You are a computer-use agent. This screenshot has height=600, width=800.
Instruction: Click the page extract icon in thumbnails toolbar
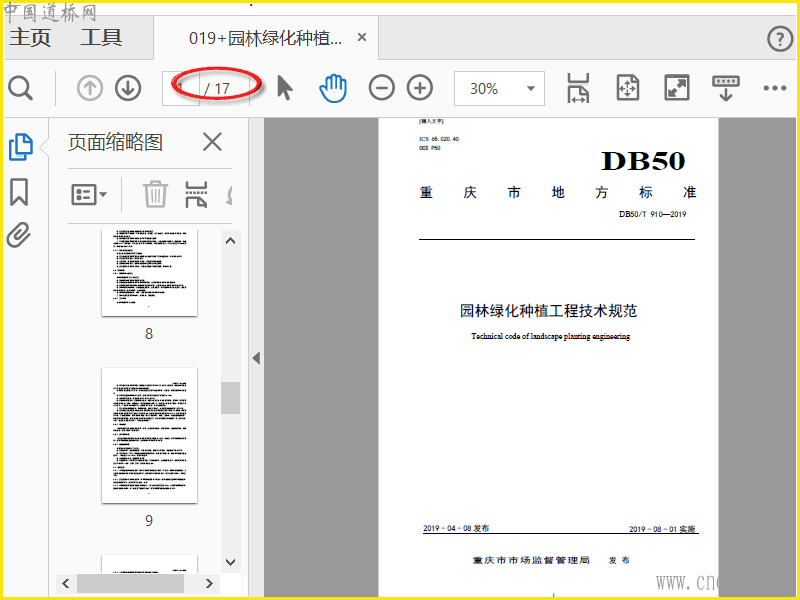pos(196,194)
